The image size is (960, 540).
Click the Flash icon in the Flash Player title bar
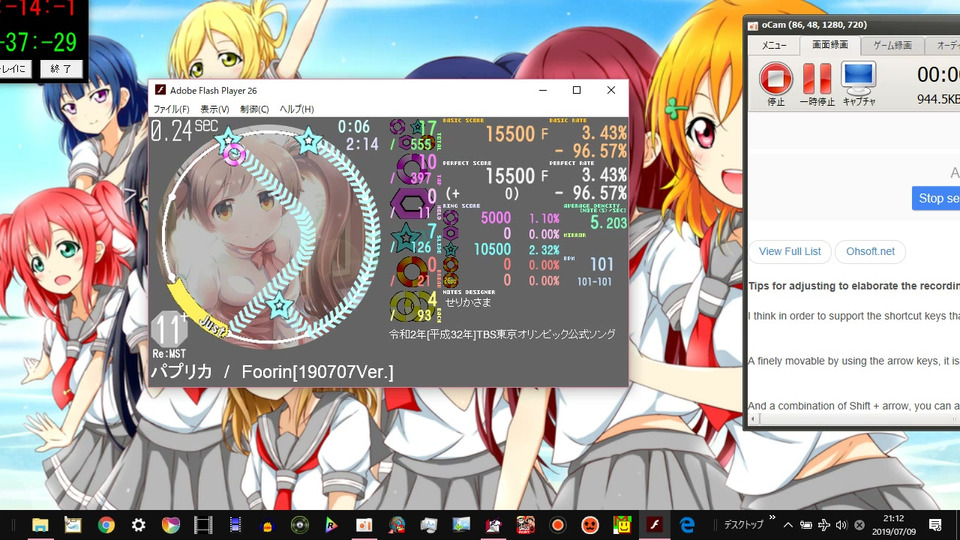160,90
